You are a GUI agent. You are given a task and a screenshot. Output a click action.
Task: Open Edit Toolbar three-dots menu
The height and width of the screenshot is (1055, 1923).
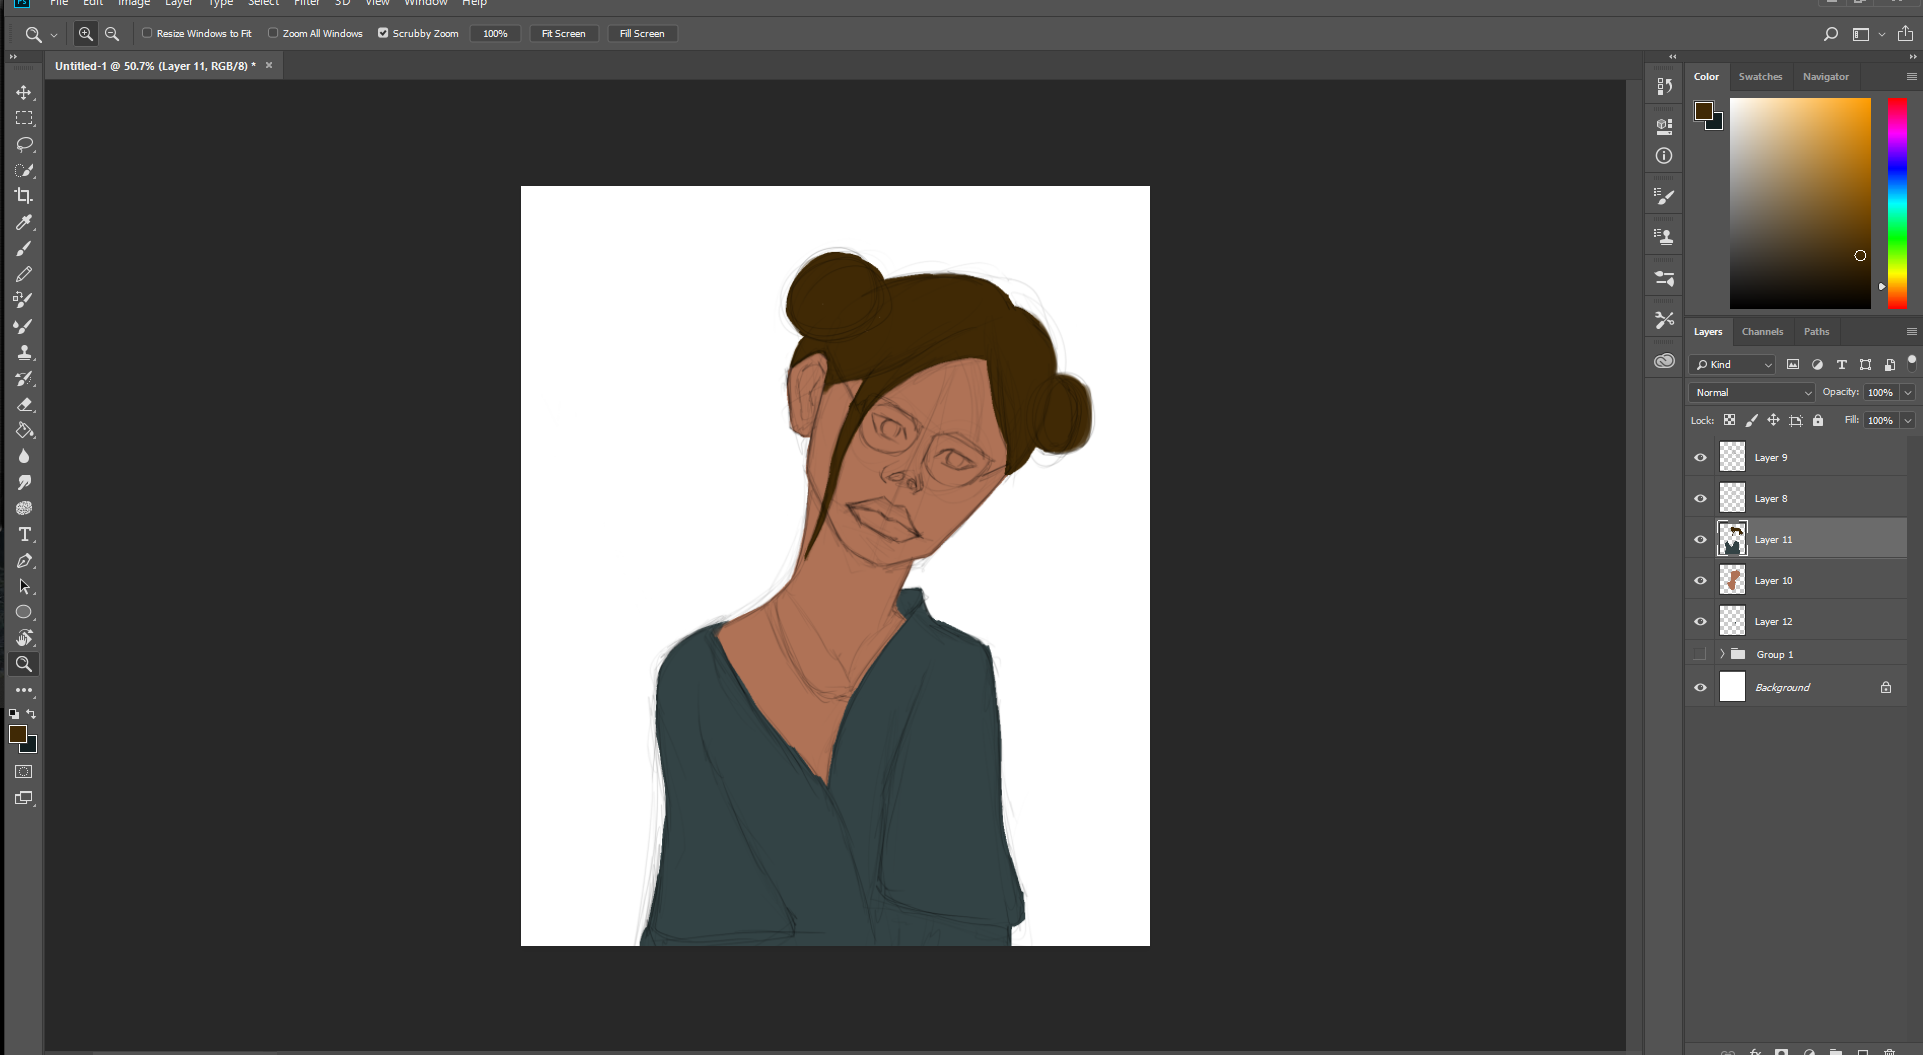point(24,690)
